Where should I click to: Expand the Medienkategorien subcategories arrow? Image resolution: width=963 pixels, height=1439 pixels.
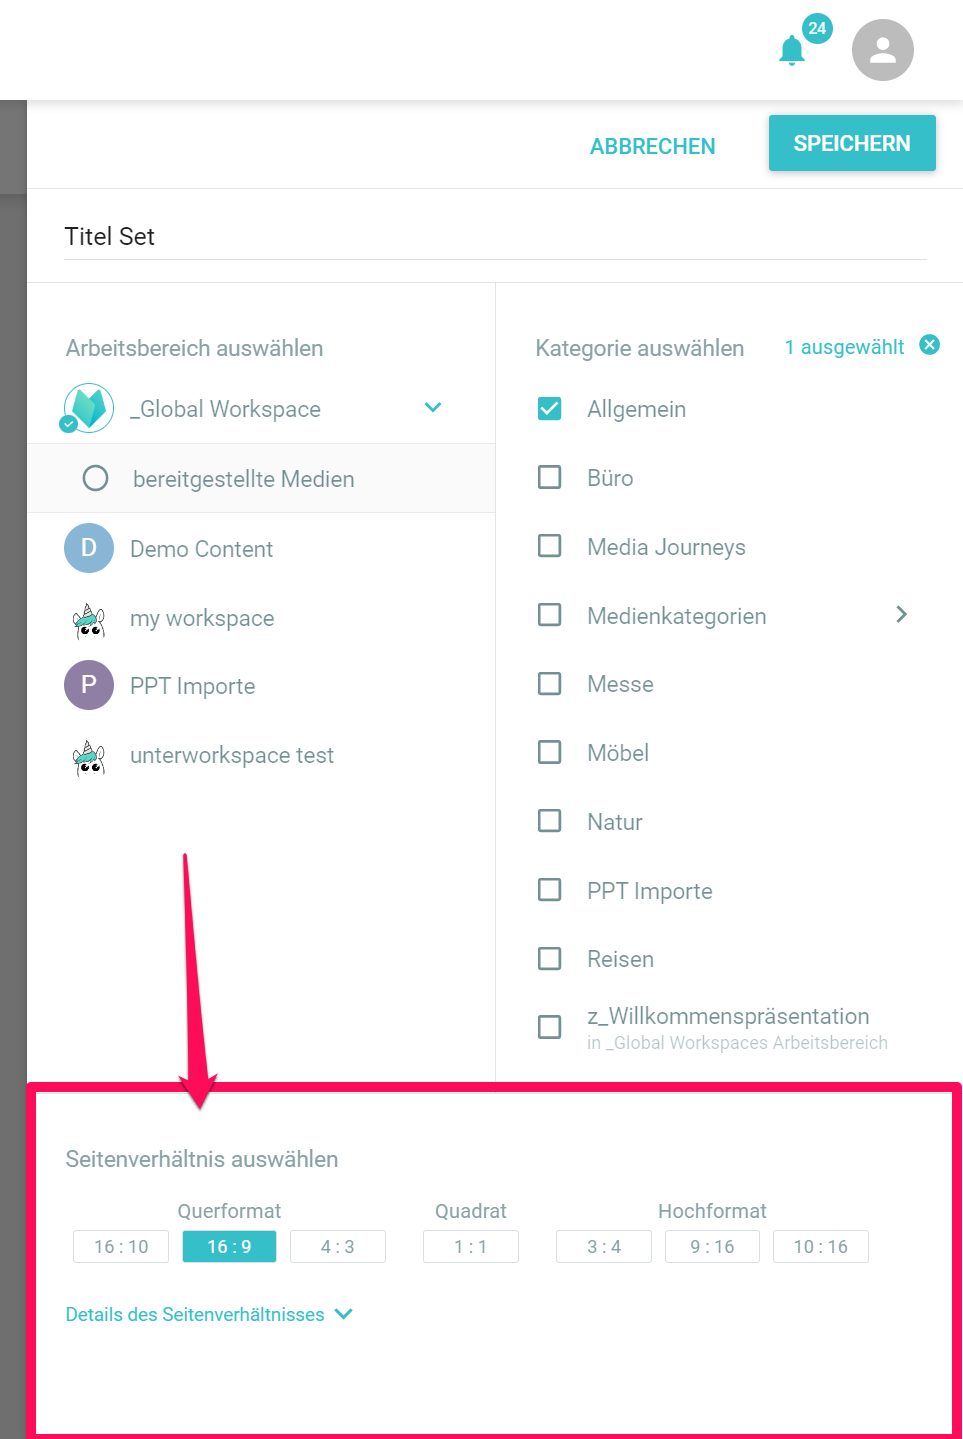pyautogui.click(x=901, y=614)
